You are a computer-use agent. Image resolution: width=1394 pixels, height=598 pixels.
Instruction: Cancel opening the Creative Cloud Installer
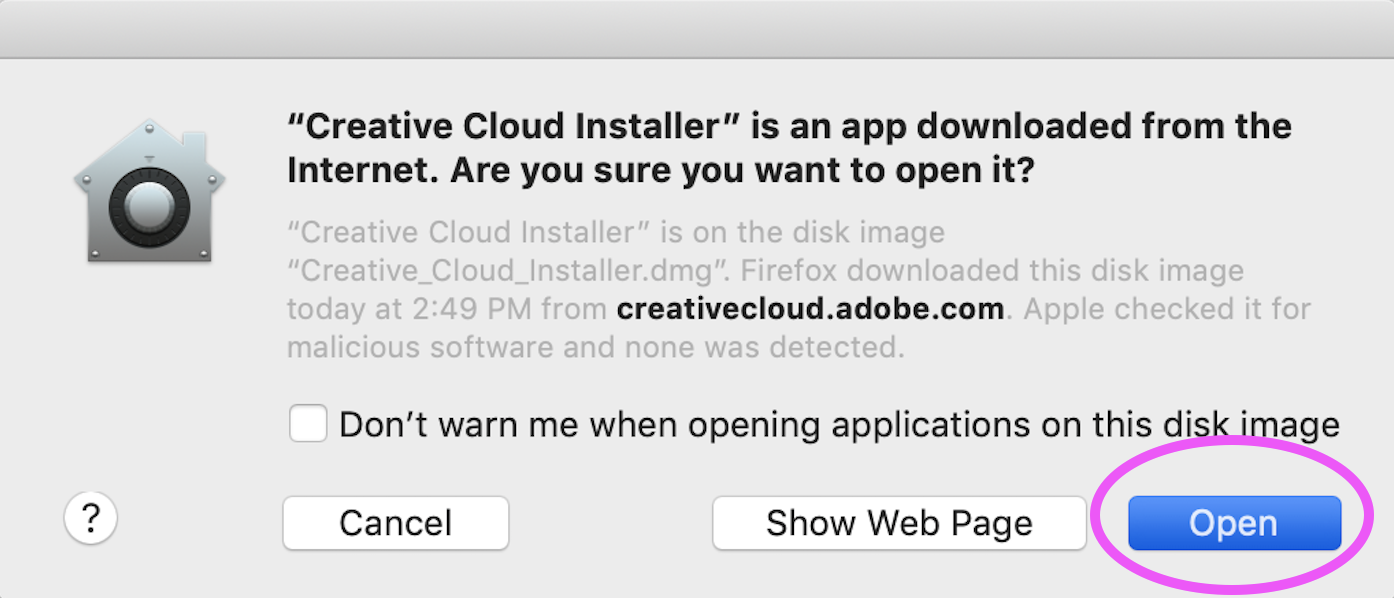click(x=396, y=523)
